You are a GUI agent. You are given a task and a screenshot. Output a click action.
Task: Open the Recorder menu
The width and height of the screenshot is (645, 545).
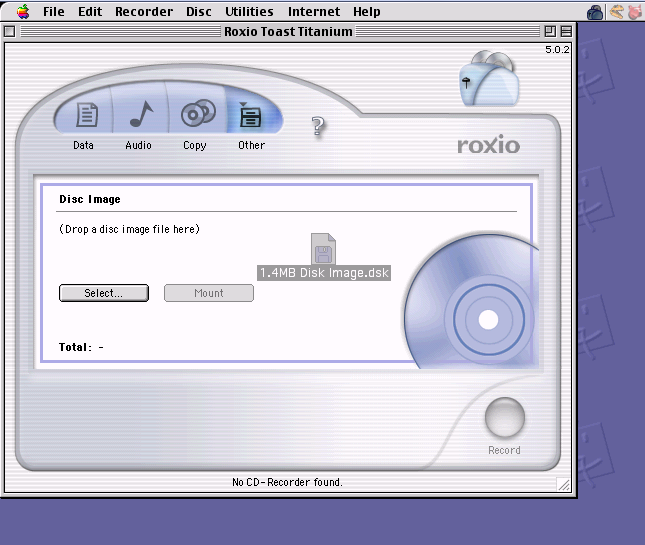click(x=144, y=12)
